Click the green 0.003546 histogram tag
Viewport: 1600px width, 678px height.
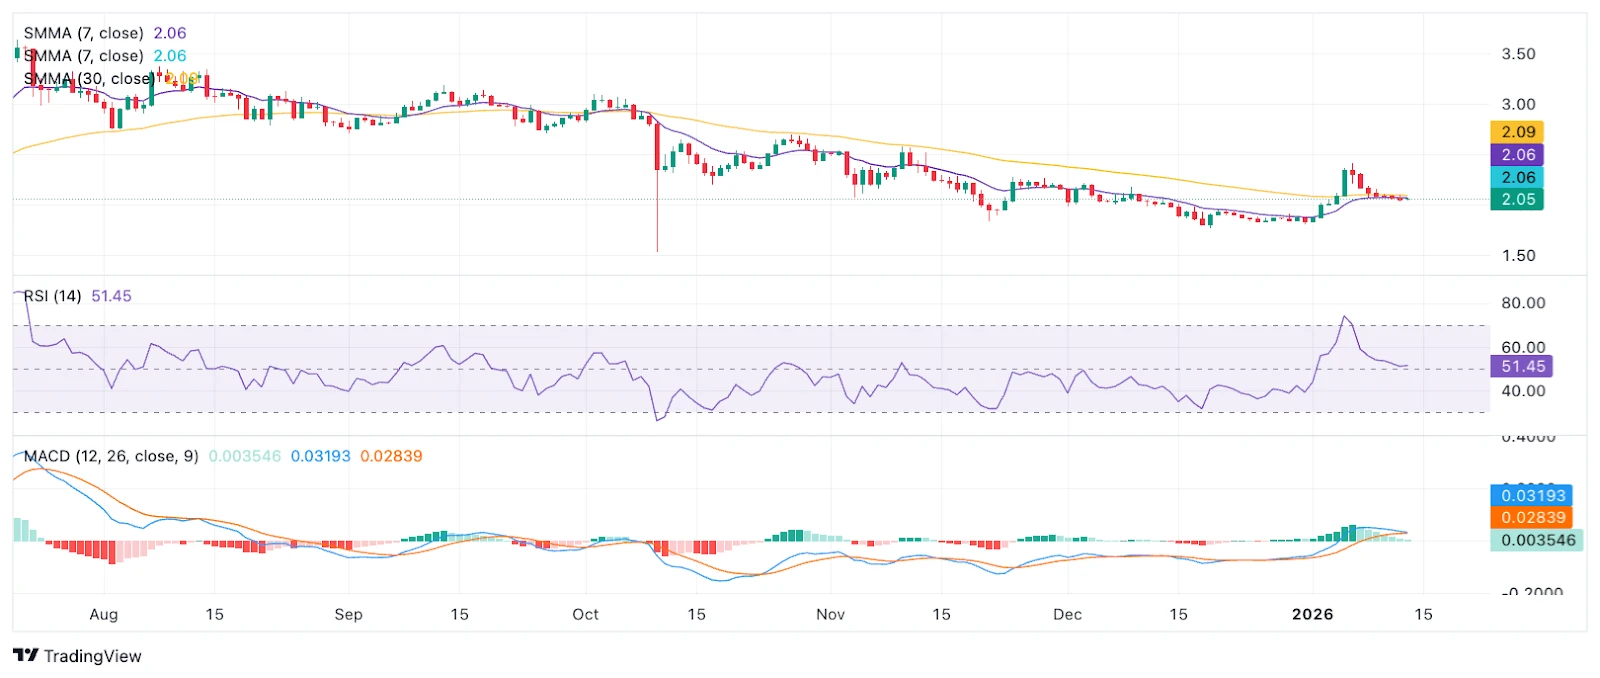1537,540
